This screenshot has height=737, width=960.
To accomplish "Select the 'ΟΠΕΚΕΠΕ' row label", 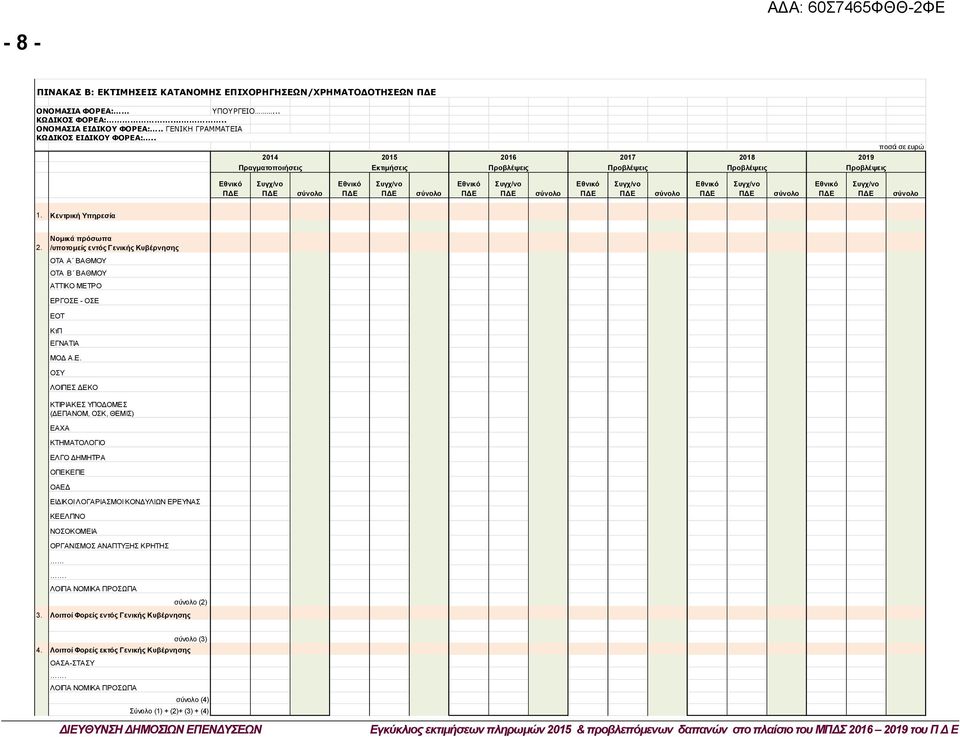I will [x=67, y=472].
